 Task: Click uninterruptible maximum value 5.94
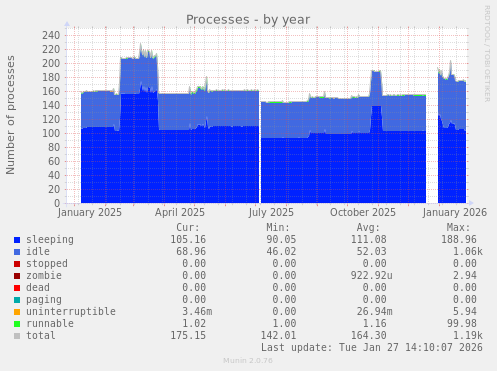click(x=464, y=312)
